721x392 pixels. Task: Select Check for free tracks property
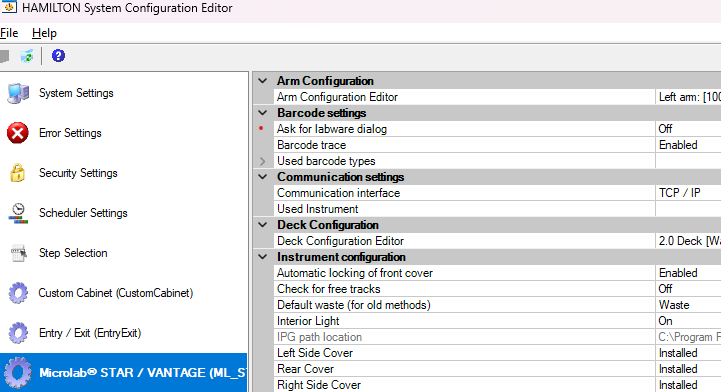[x=464, y=289]
